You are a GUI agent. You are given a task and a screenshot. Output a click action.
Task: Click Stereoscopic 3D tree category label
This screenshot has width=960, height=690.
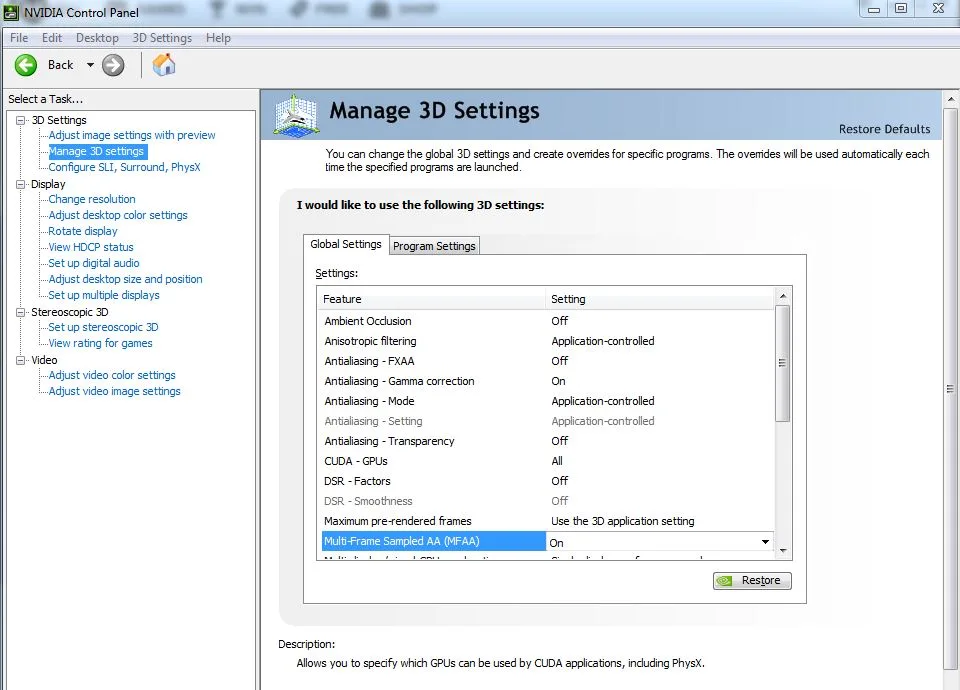(70, 312)
